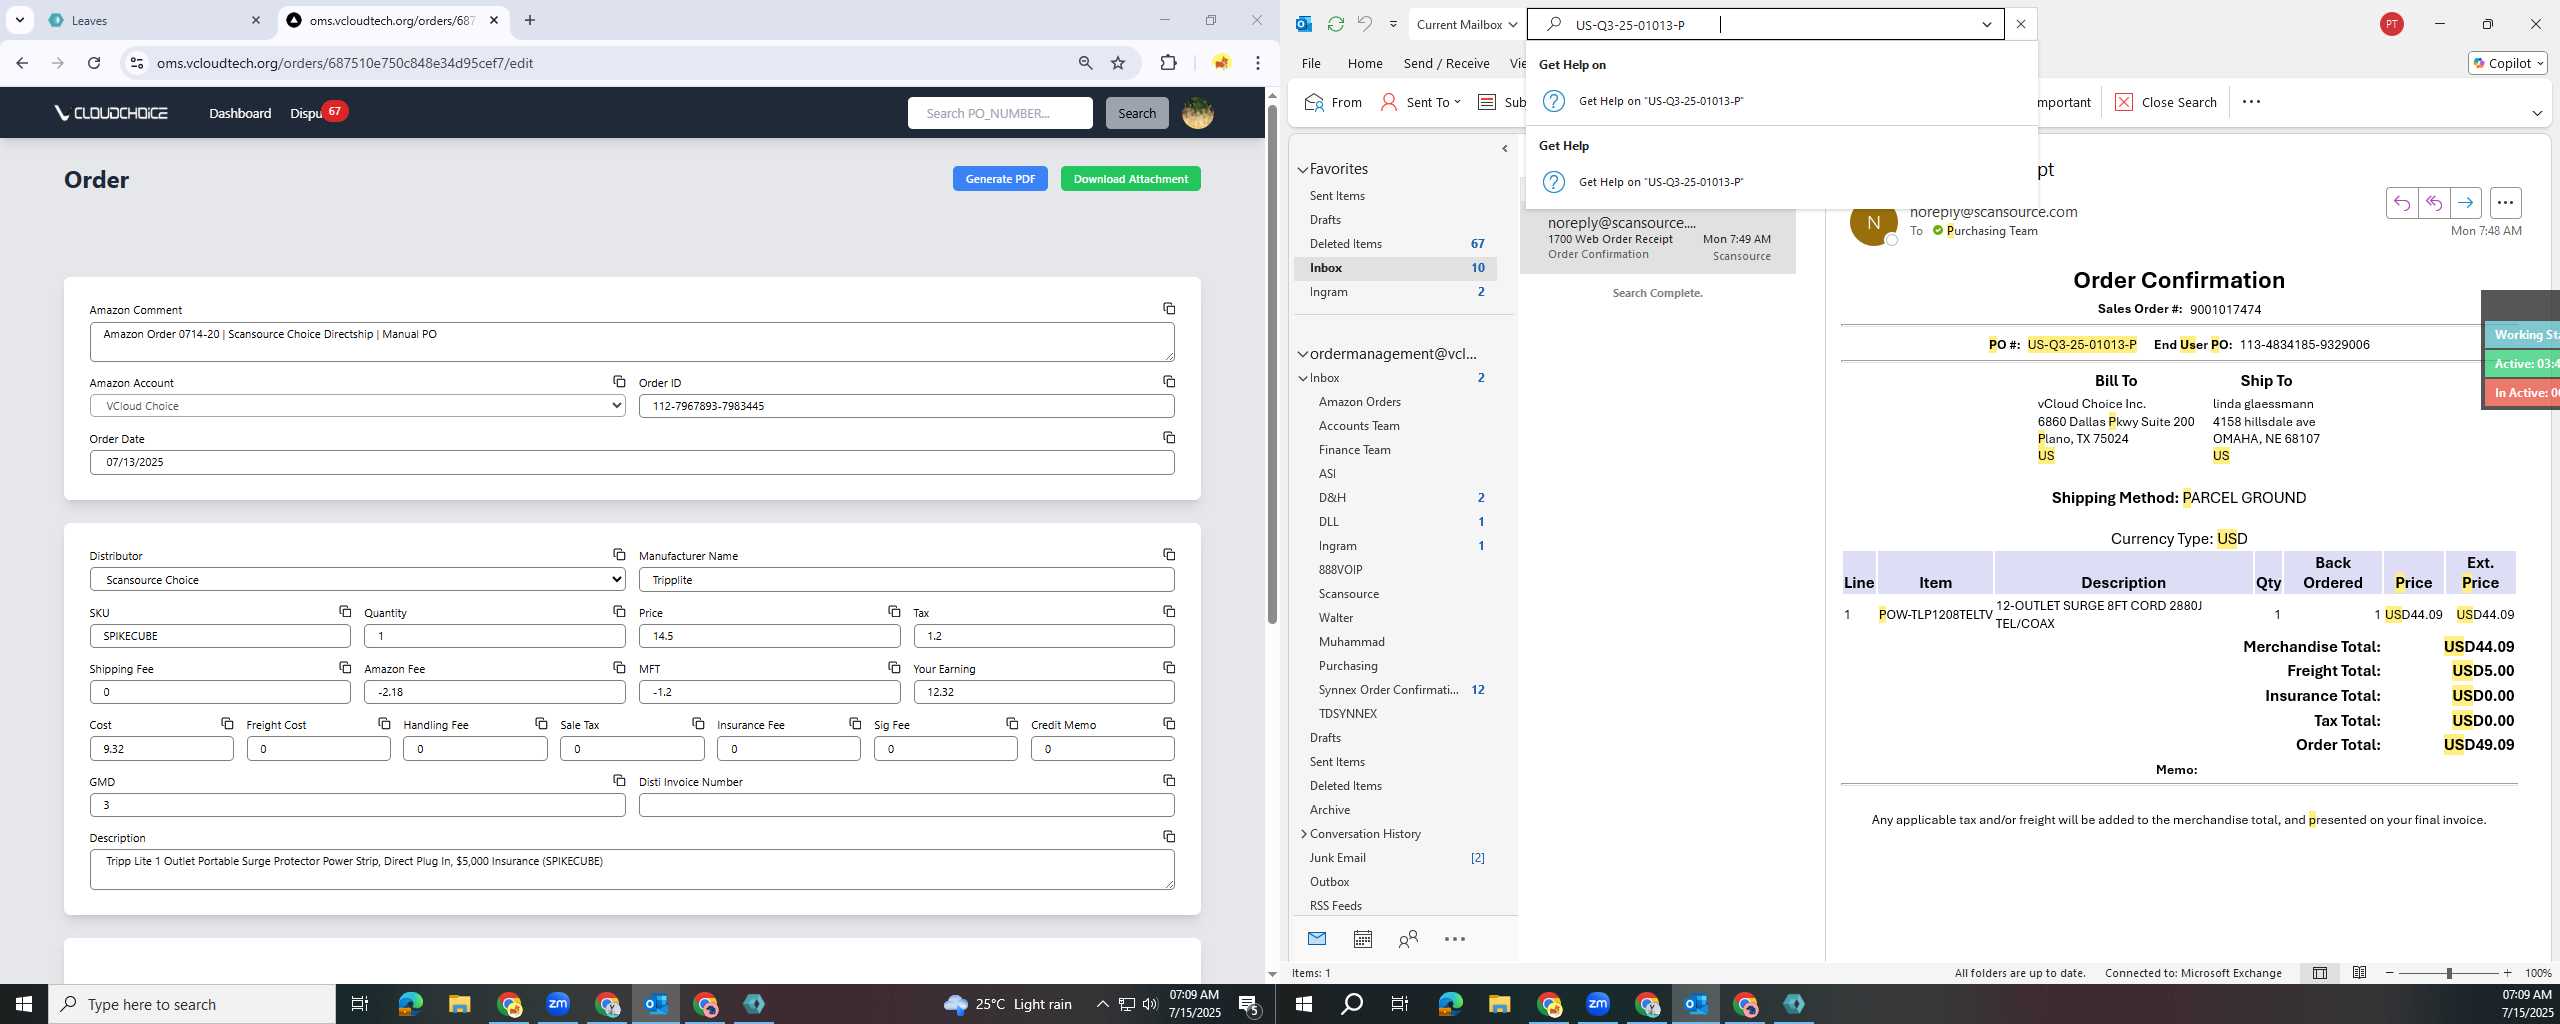Clear the Outlook search box
Screen dimensions: 2560x1024
(2021, 24)
